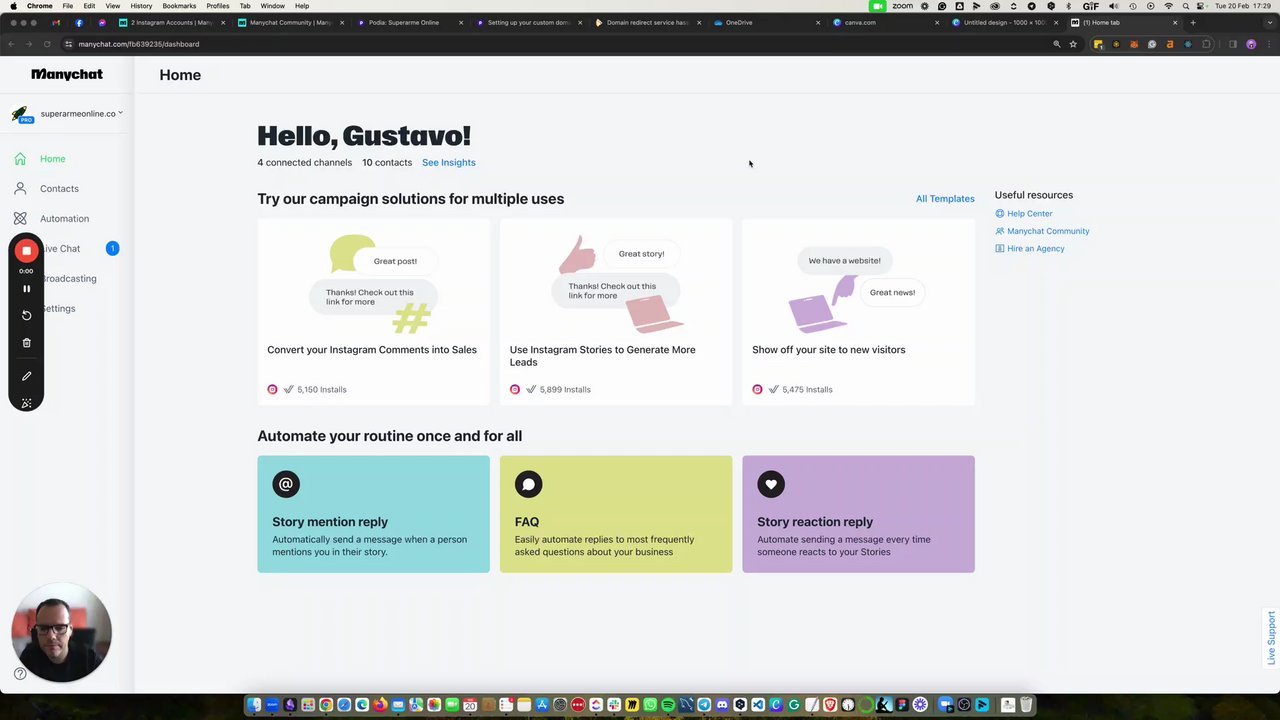
Task: Switch to the Manychat Community tab
Action: 290,22
